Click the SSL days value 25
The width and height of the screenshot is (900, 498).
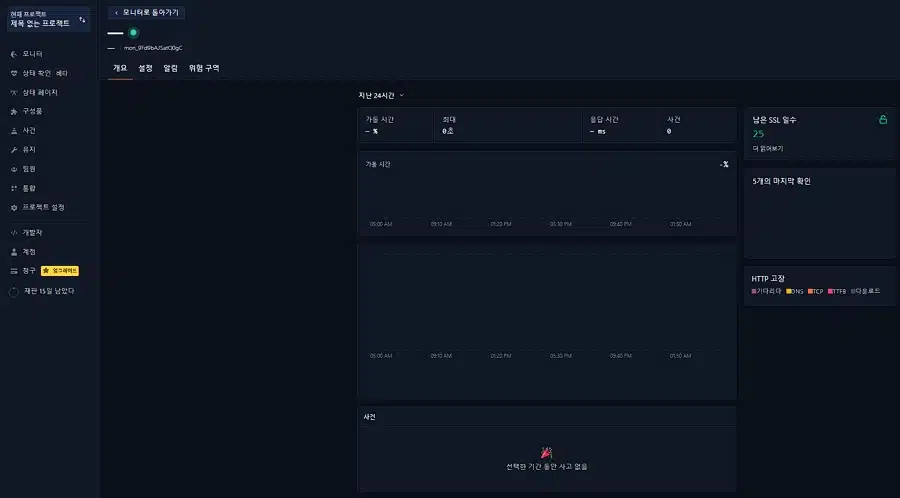coord(758,134)
